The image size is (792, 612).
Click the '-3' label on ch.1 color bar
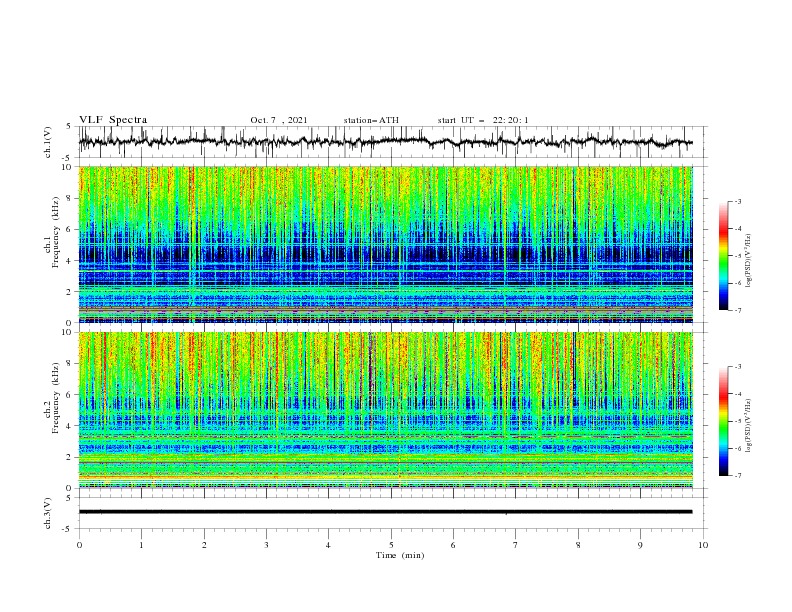coord(737,201)
